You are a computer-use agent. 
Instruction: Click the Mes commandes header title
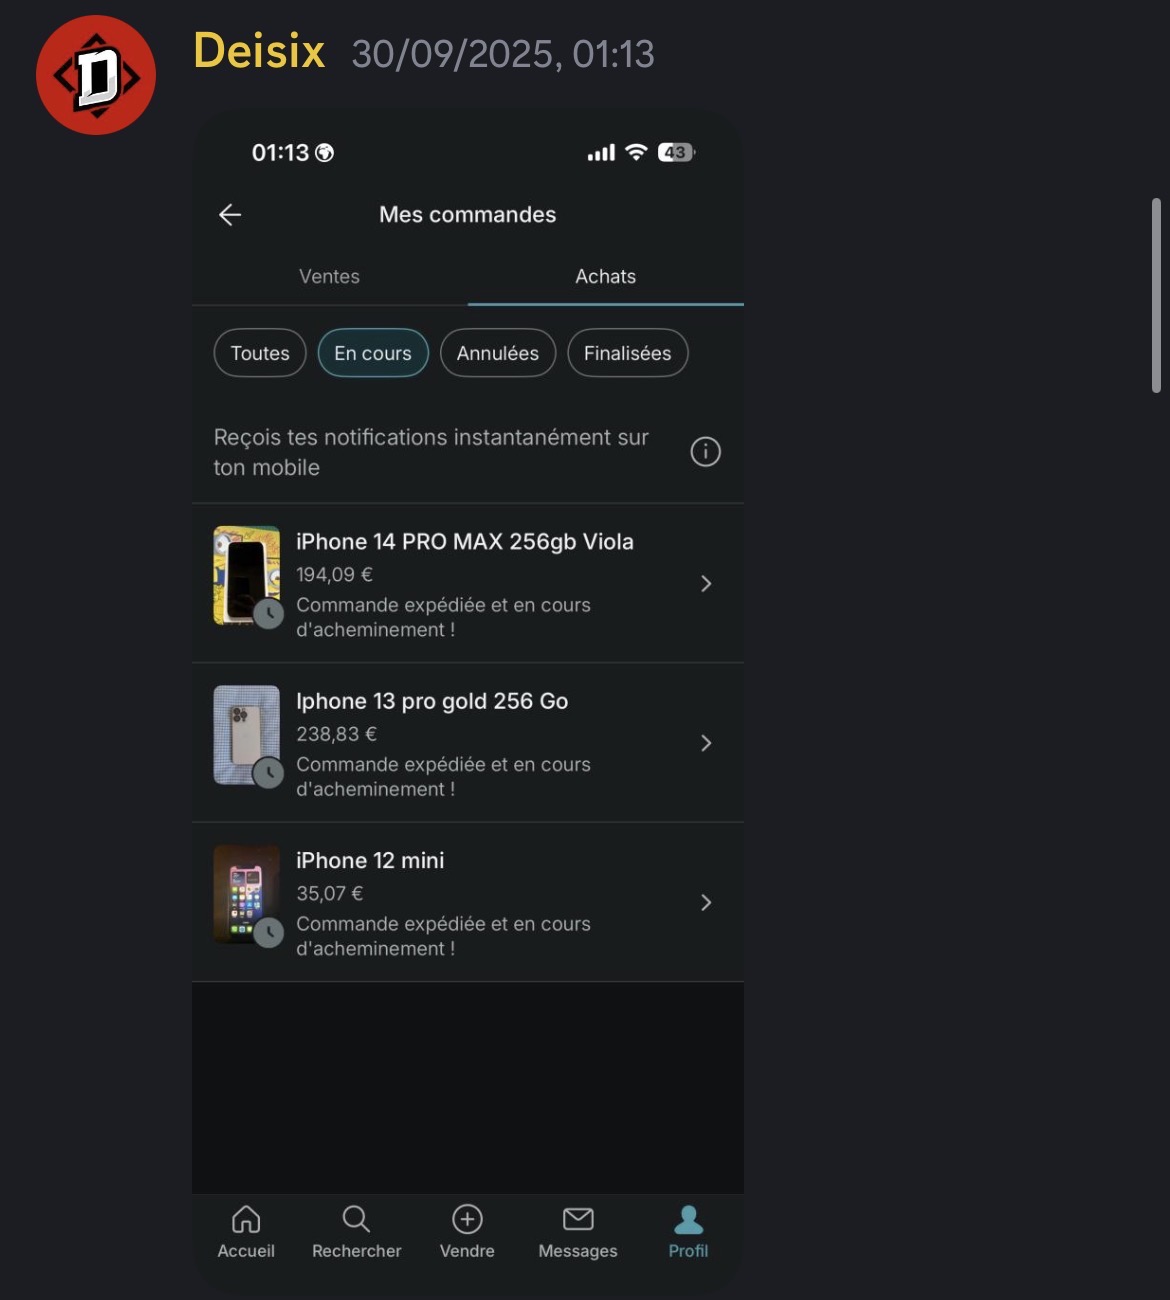(x=467, y=215)
